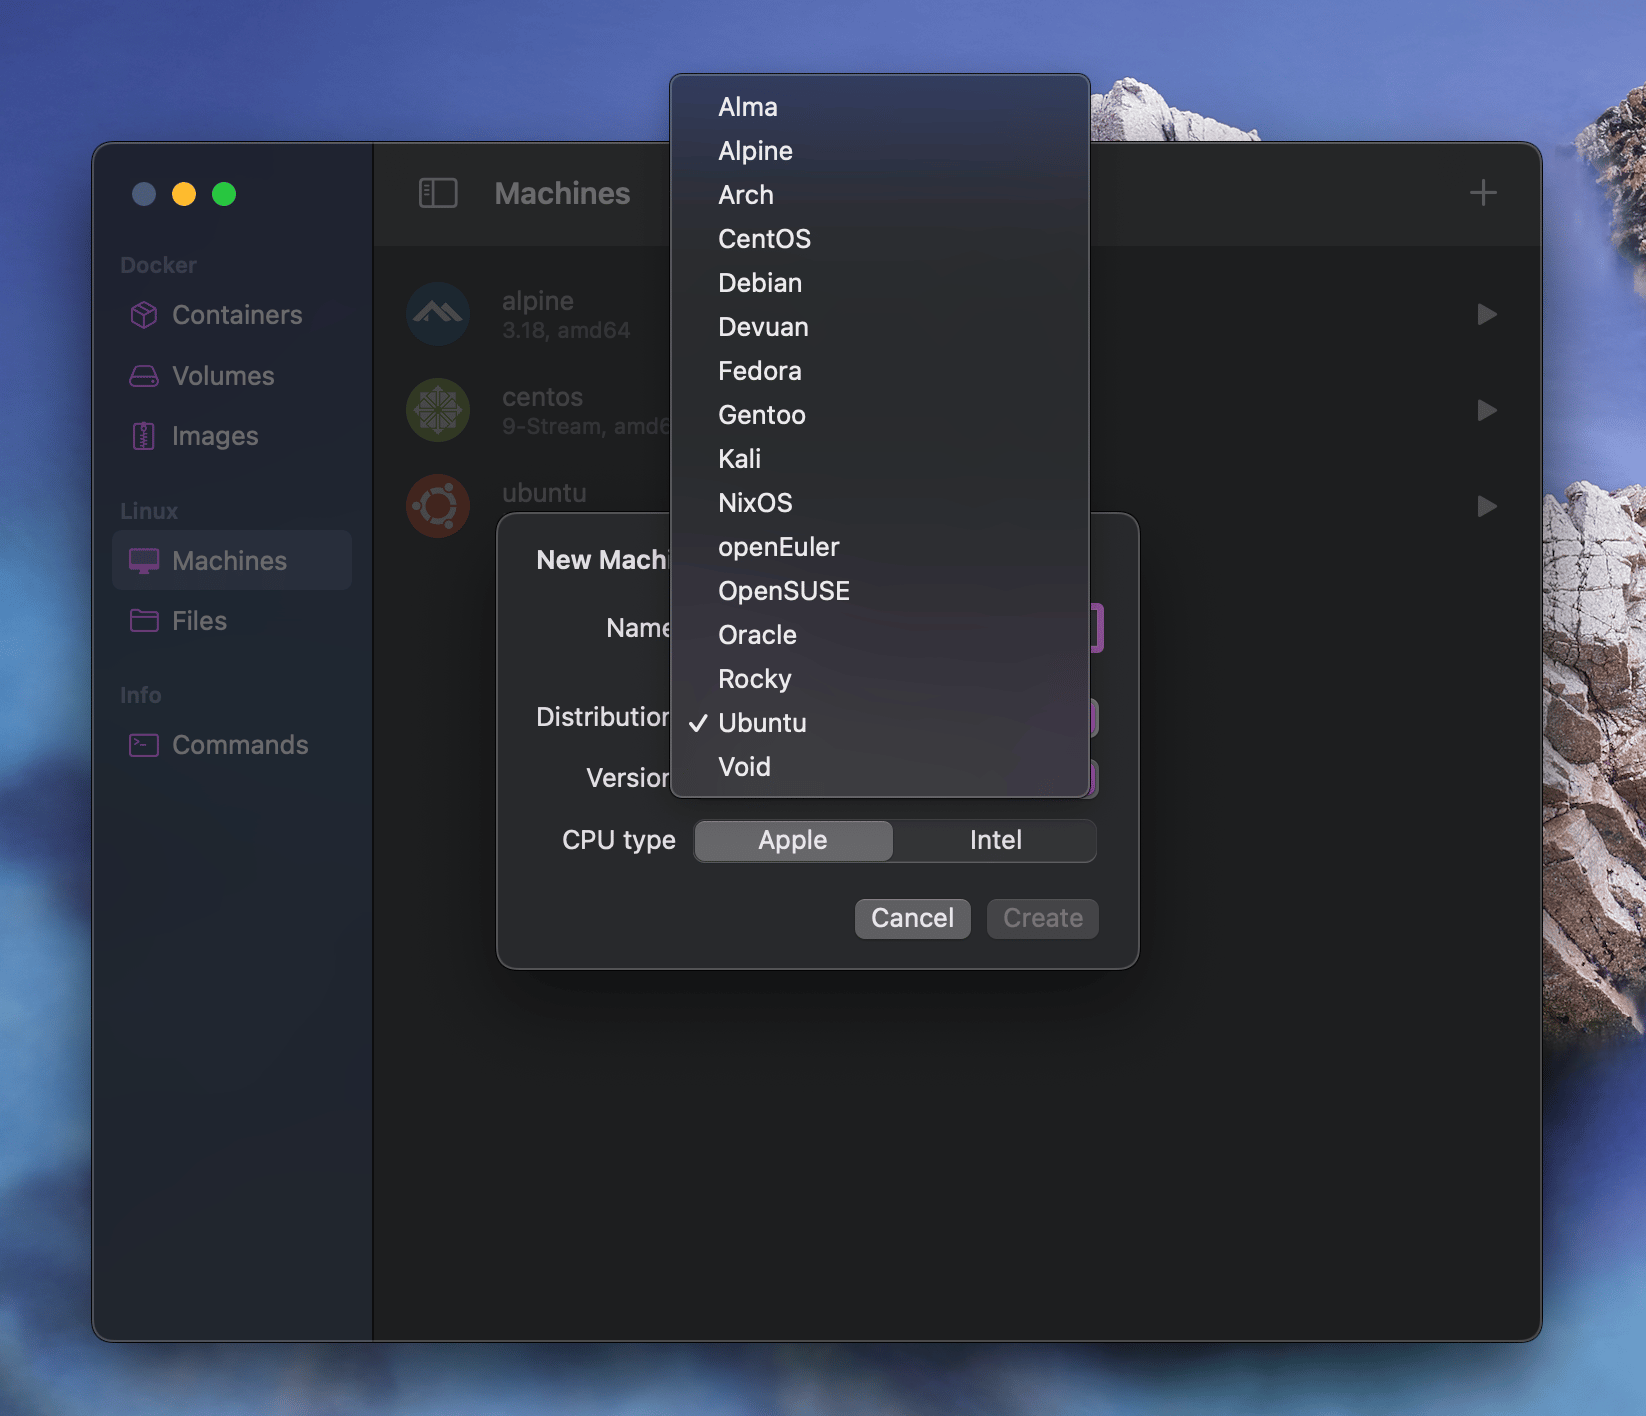This screenshot has width=1646, height=1416.
Task: Pick Gentoo in the dropdown menu
Action: [x=880, y=415]
